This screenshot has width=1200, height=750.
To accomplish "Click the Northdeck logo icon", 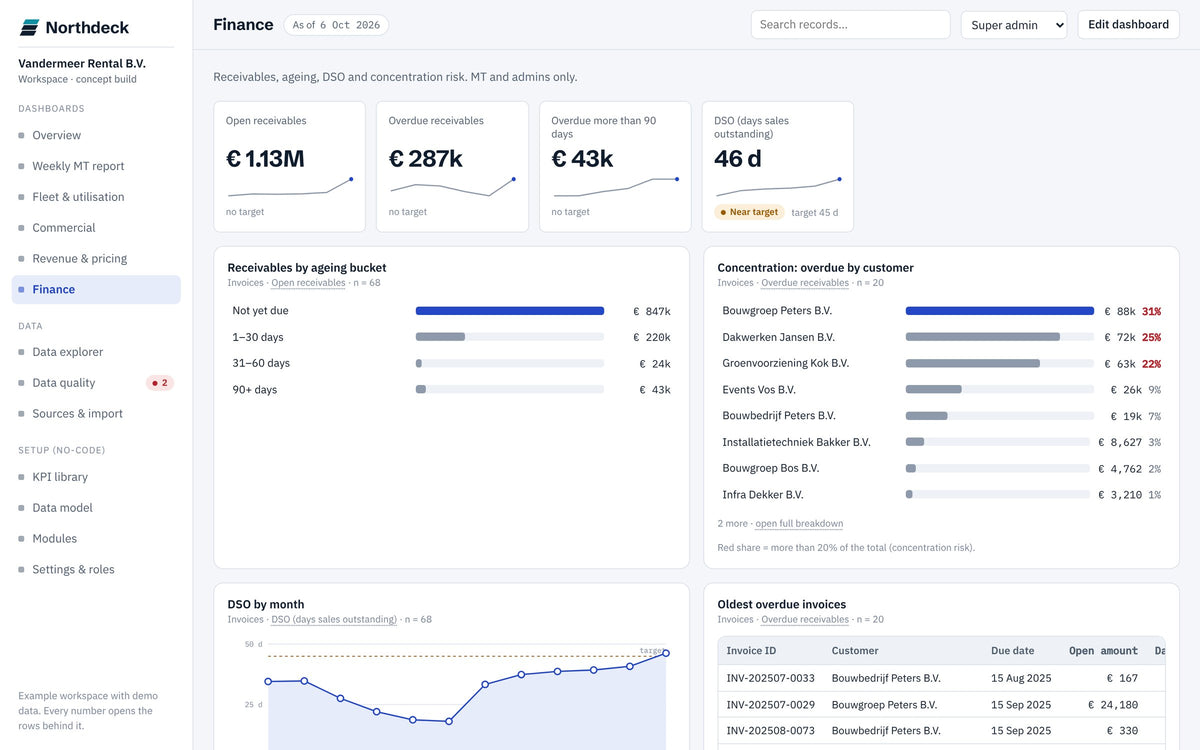I will click(30, 27).
